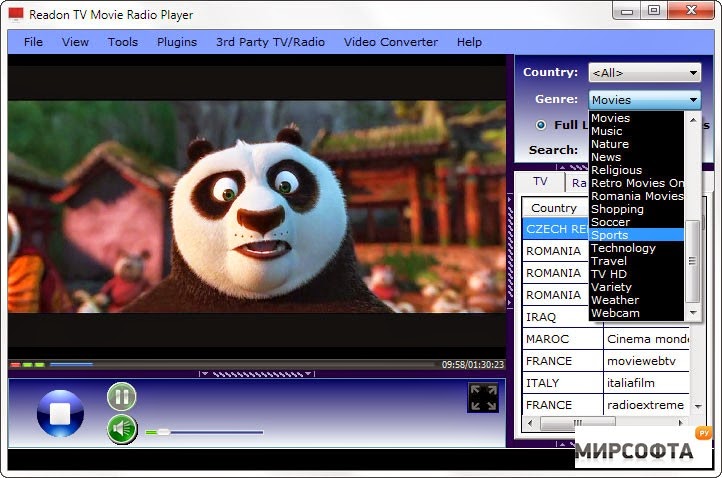The height and width of the screenshot is (478, 722).
Task: Click the channel list horizontal scroll left arrow
Action: tap(530, 423)
